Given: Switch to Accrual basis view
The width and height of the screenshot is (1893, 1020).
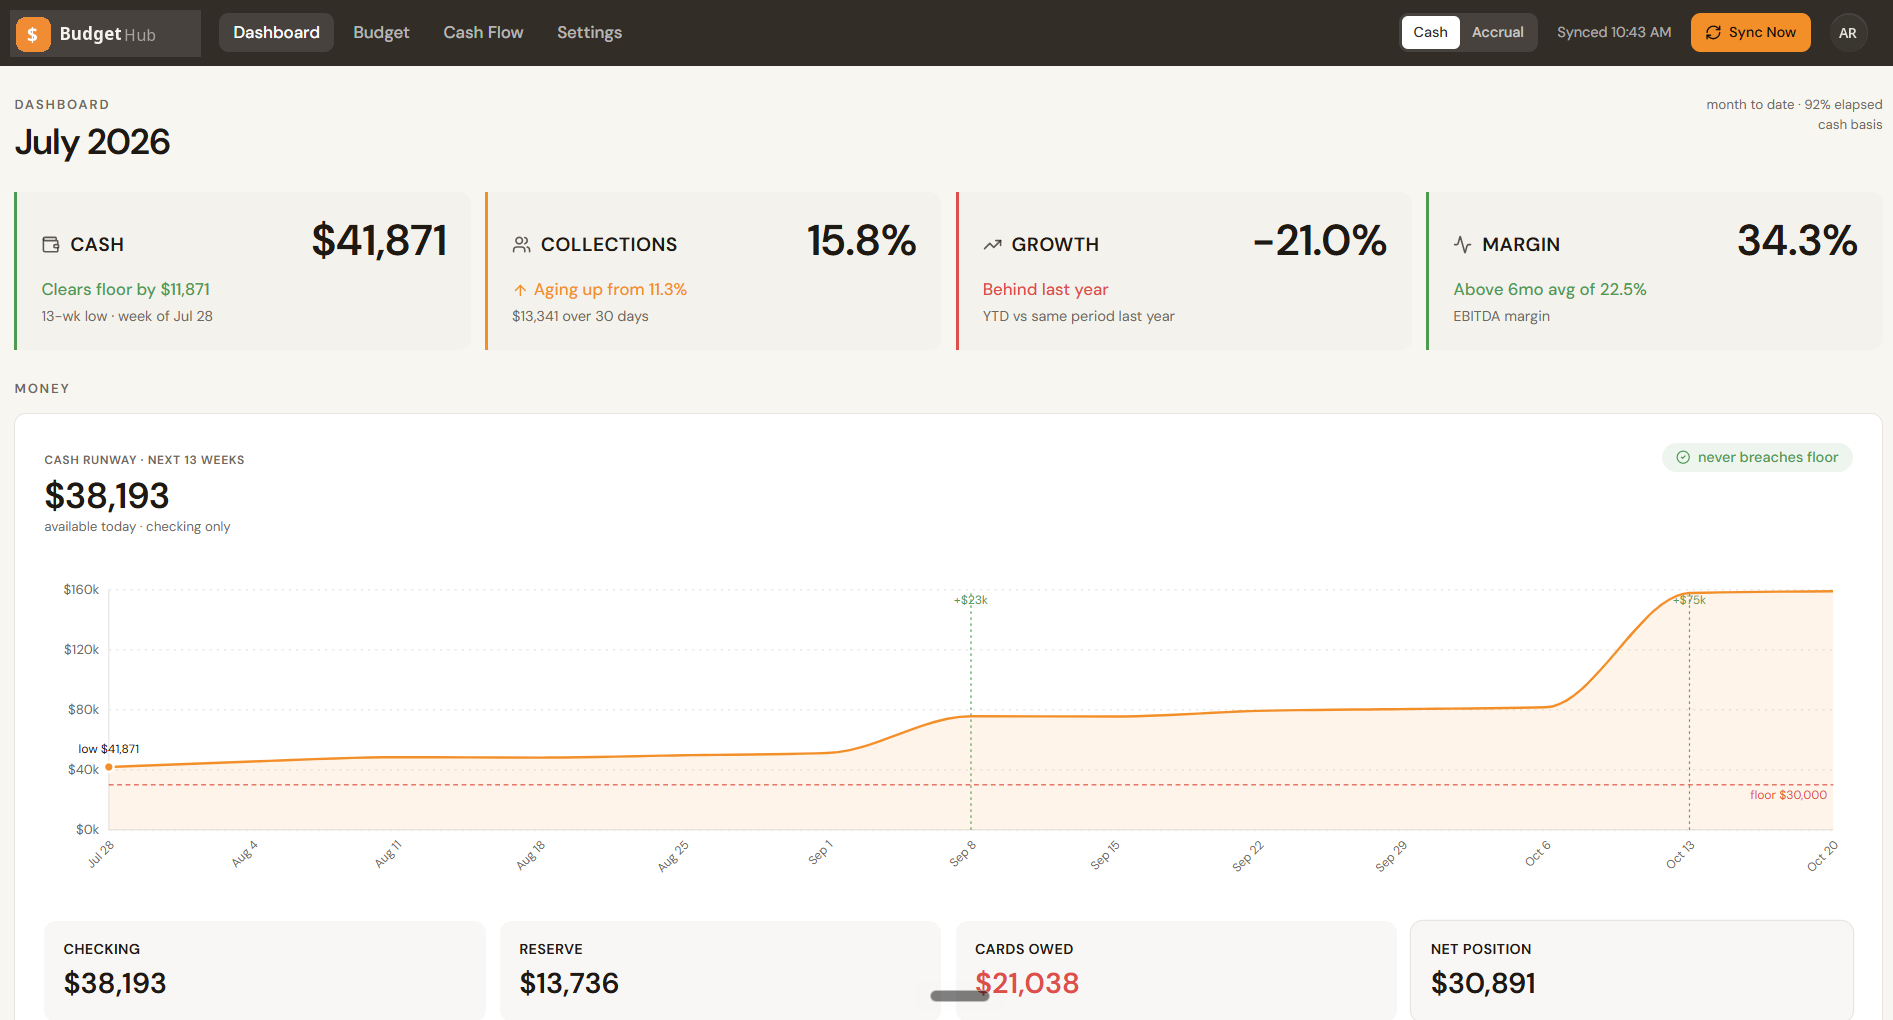Looking at the screenshot, I should (x=1497, y=32).
